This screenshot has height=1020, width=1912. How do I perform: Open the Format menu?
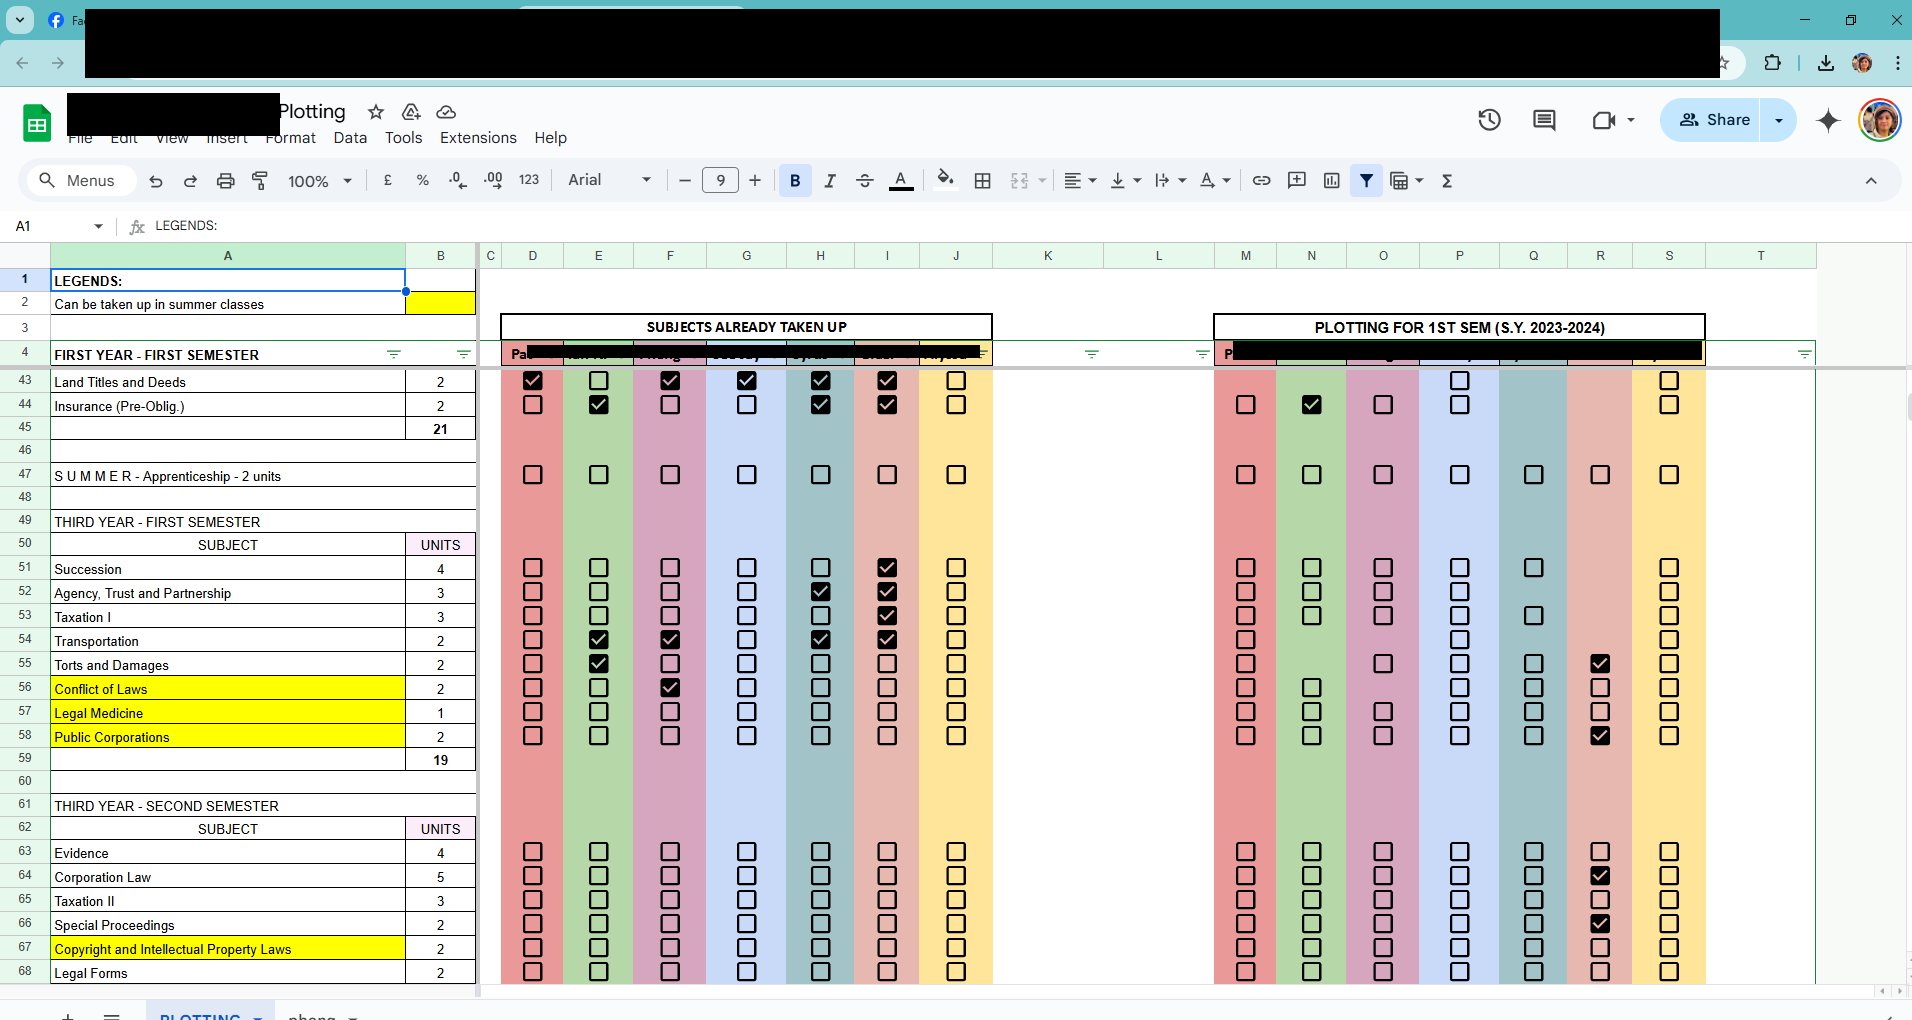coord(291,138)
